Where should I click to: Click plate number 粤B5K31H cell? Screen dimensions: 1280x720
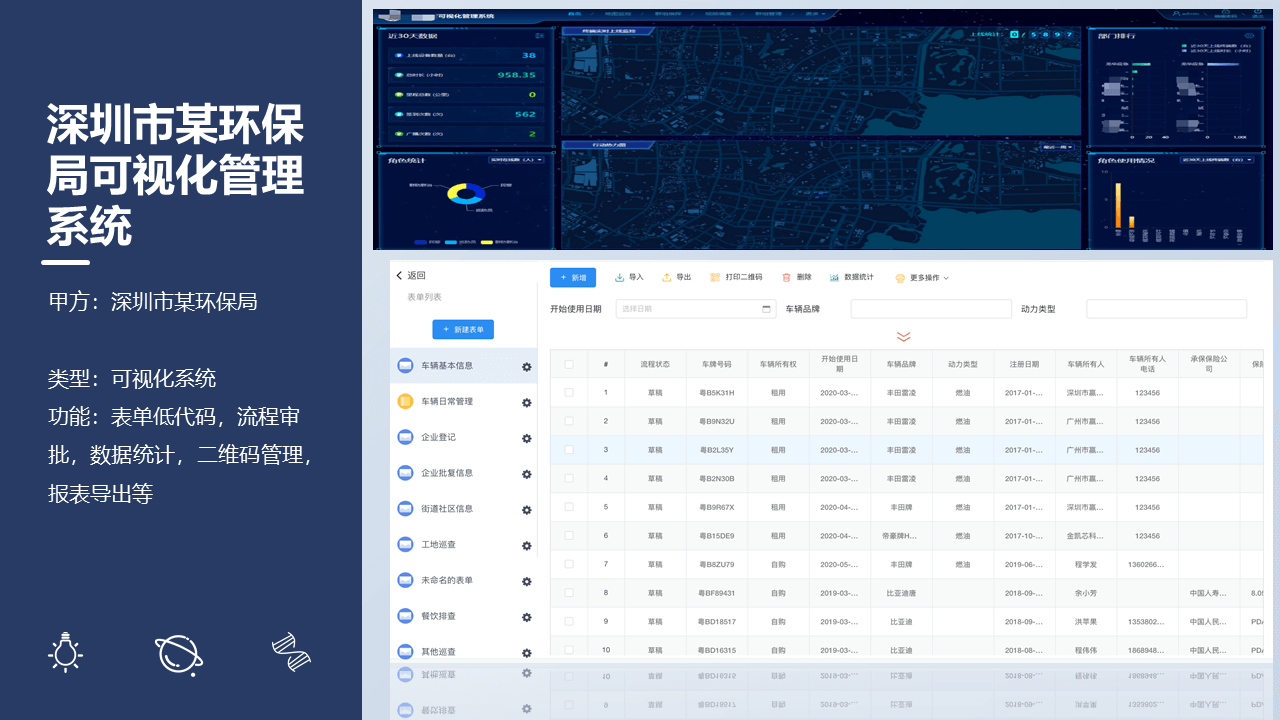click(x=717, y=393)
